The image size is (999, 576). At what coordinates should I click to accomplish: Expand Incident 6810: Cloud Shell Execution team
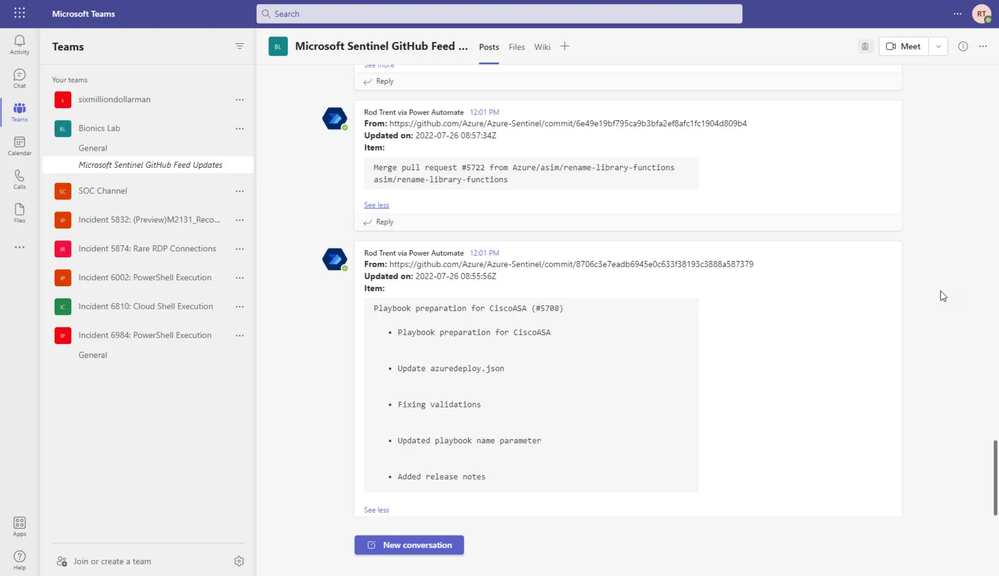(x=145, y=306)
